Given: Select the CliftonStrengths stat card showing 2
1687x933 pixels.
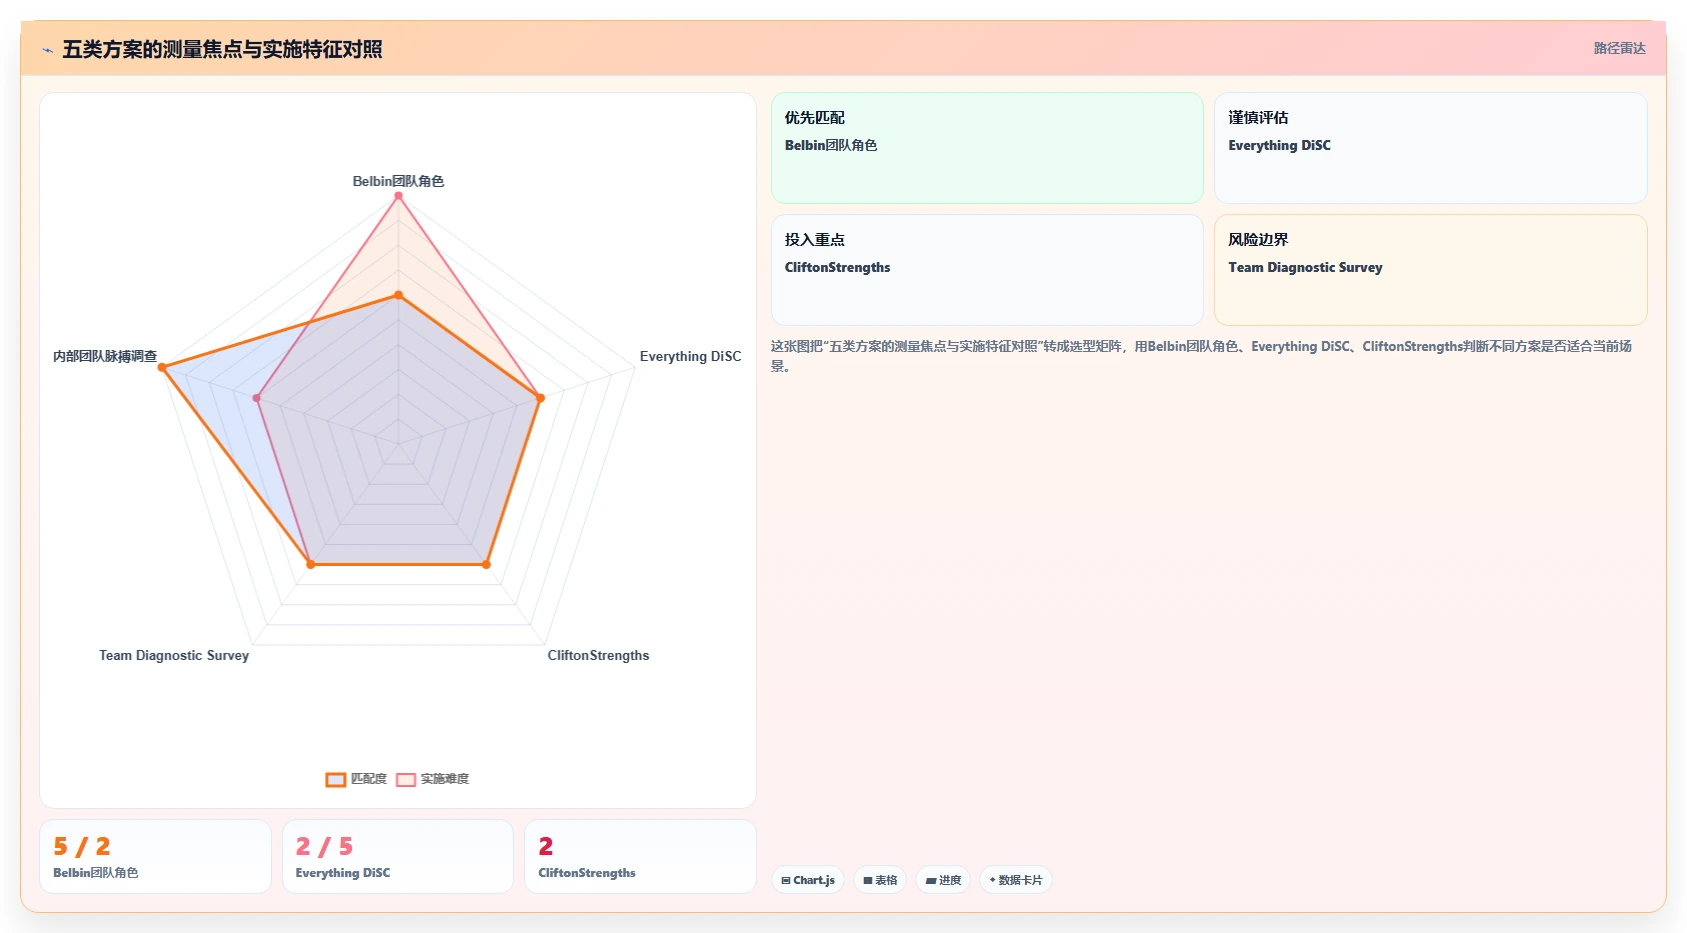Looking at the screenshot, I should tap(640, 856).
